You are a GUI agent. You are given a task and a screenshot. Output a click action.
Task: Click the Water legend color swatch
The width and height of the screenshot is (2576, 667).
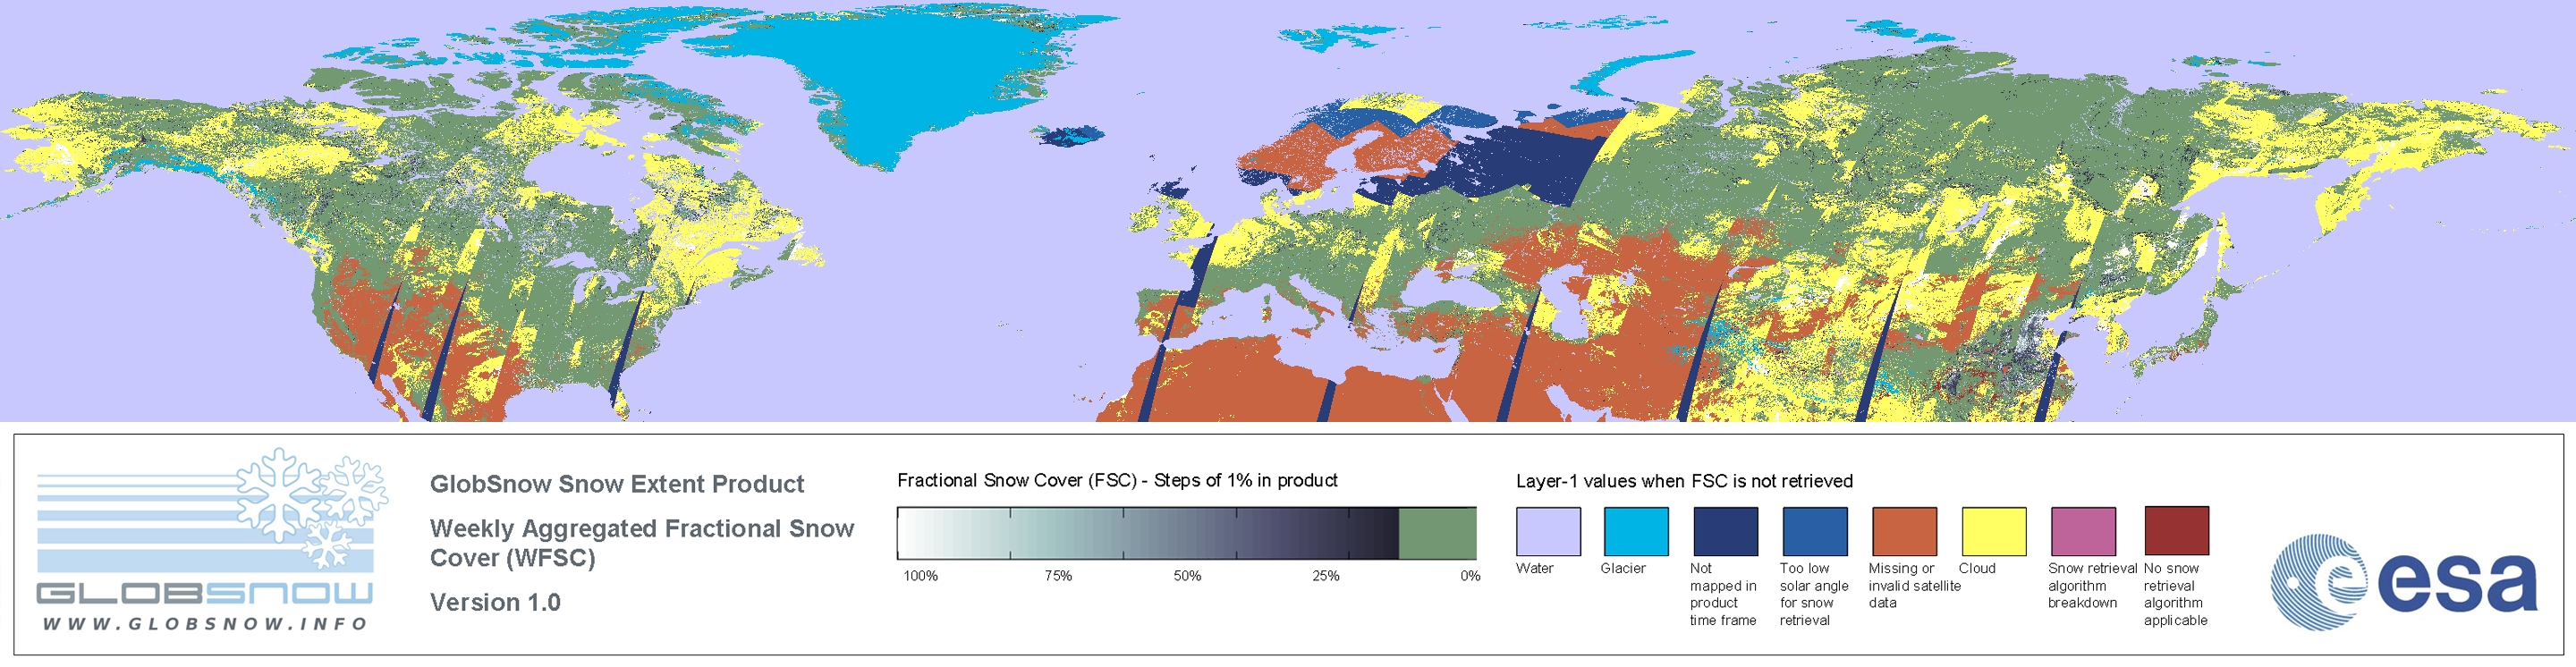(x=1548, y=531)
